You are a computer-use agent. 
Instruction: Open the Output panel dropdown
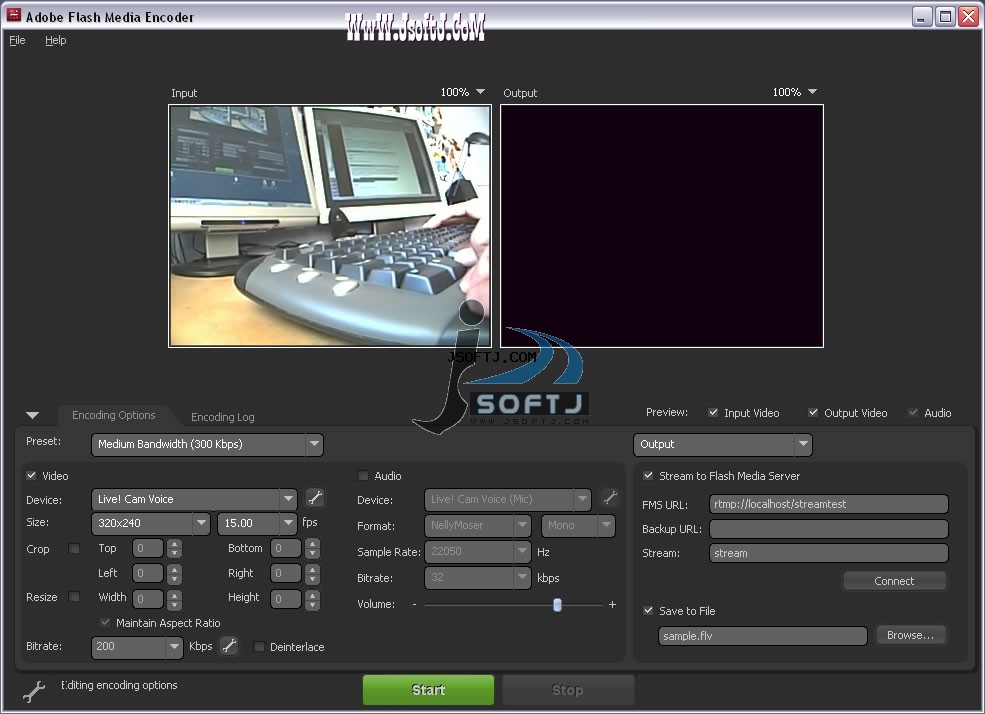722,444
